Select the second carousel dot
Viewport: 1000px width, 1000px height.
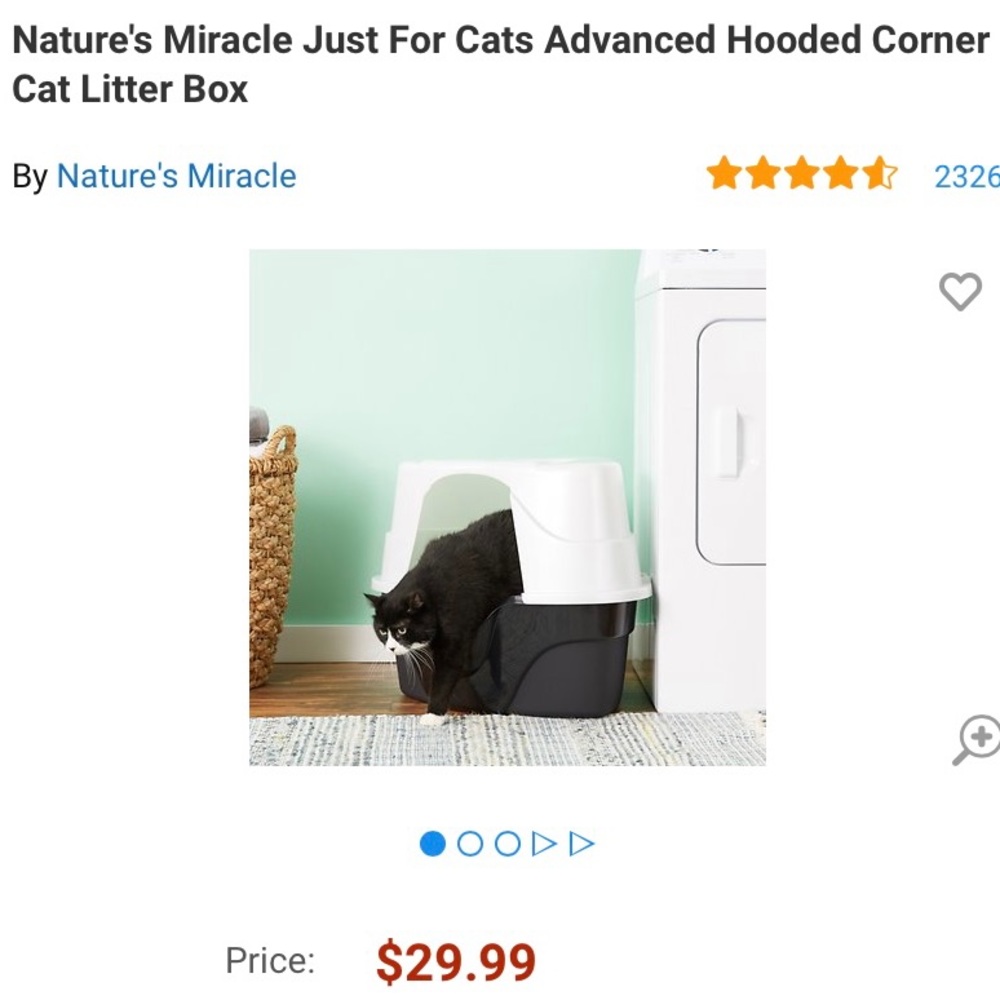pyautogui.click(x=468, y=845)
